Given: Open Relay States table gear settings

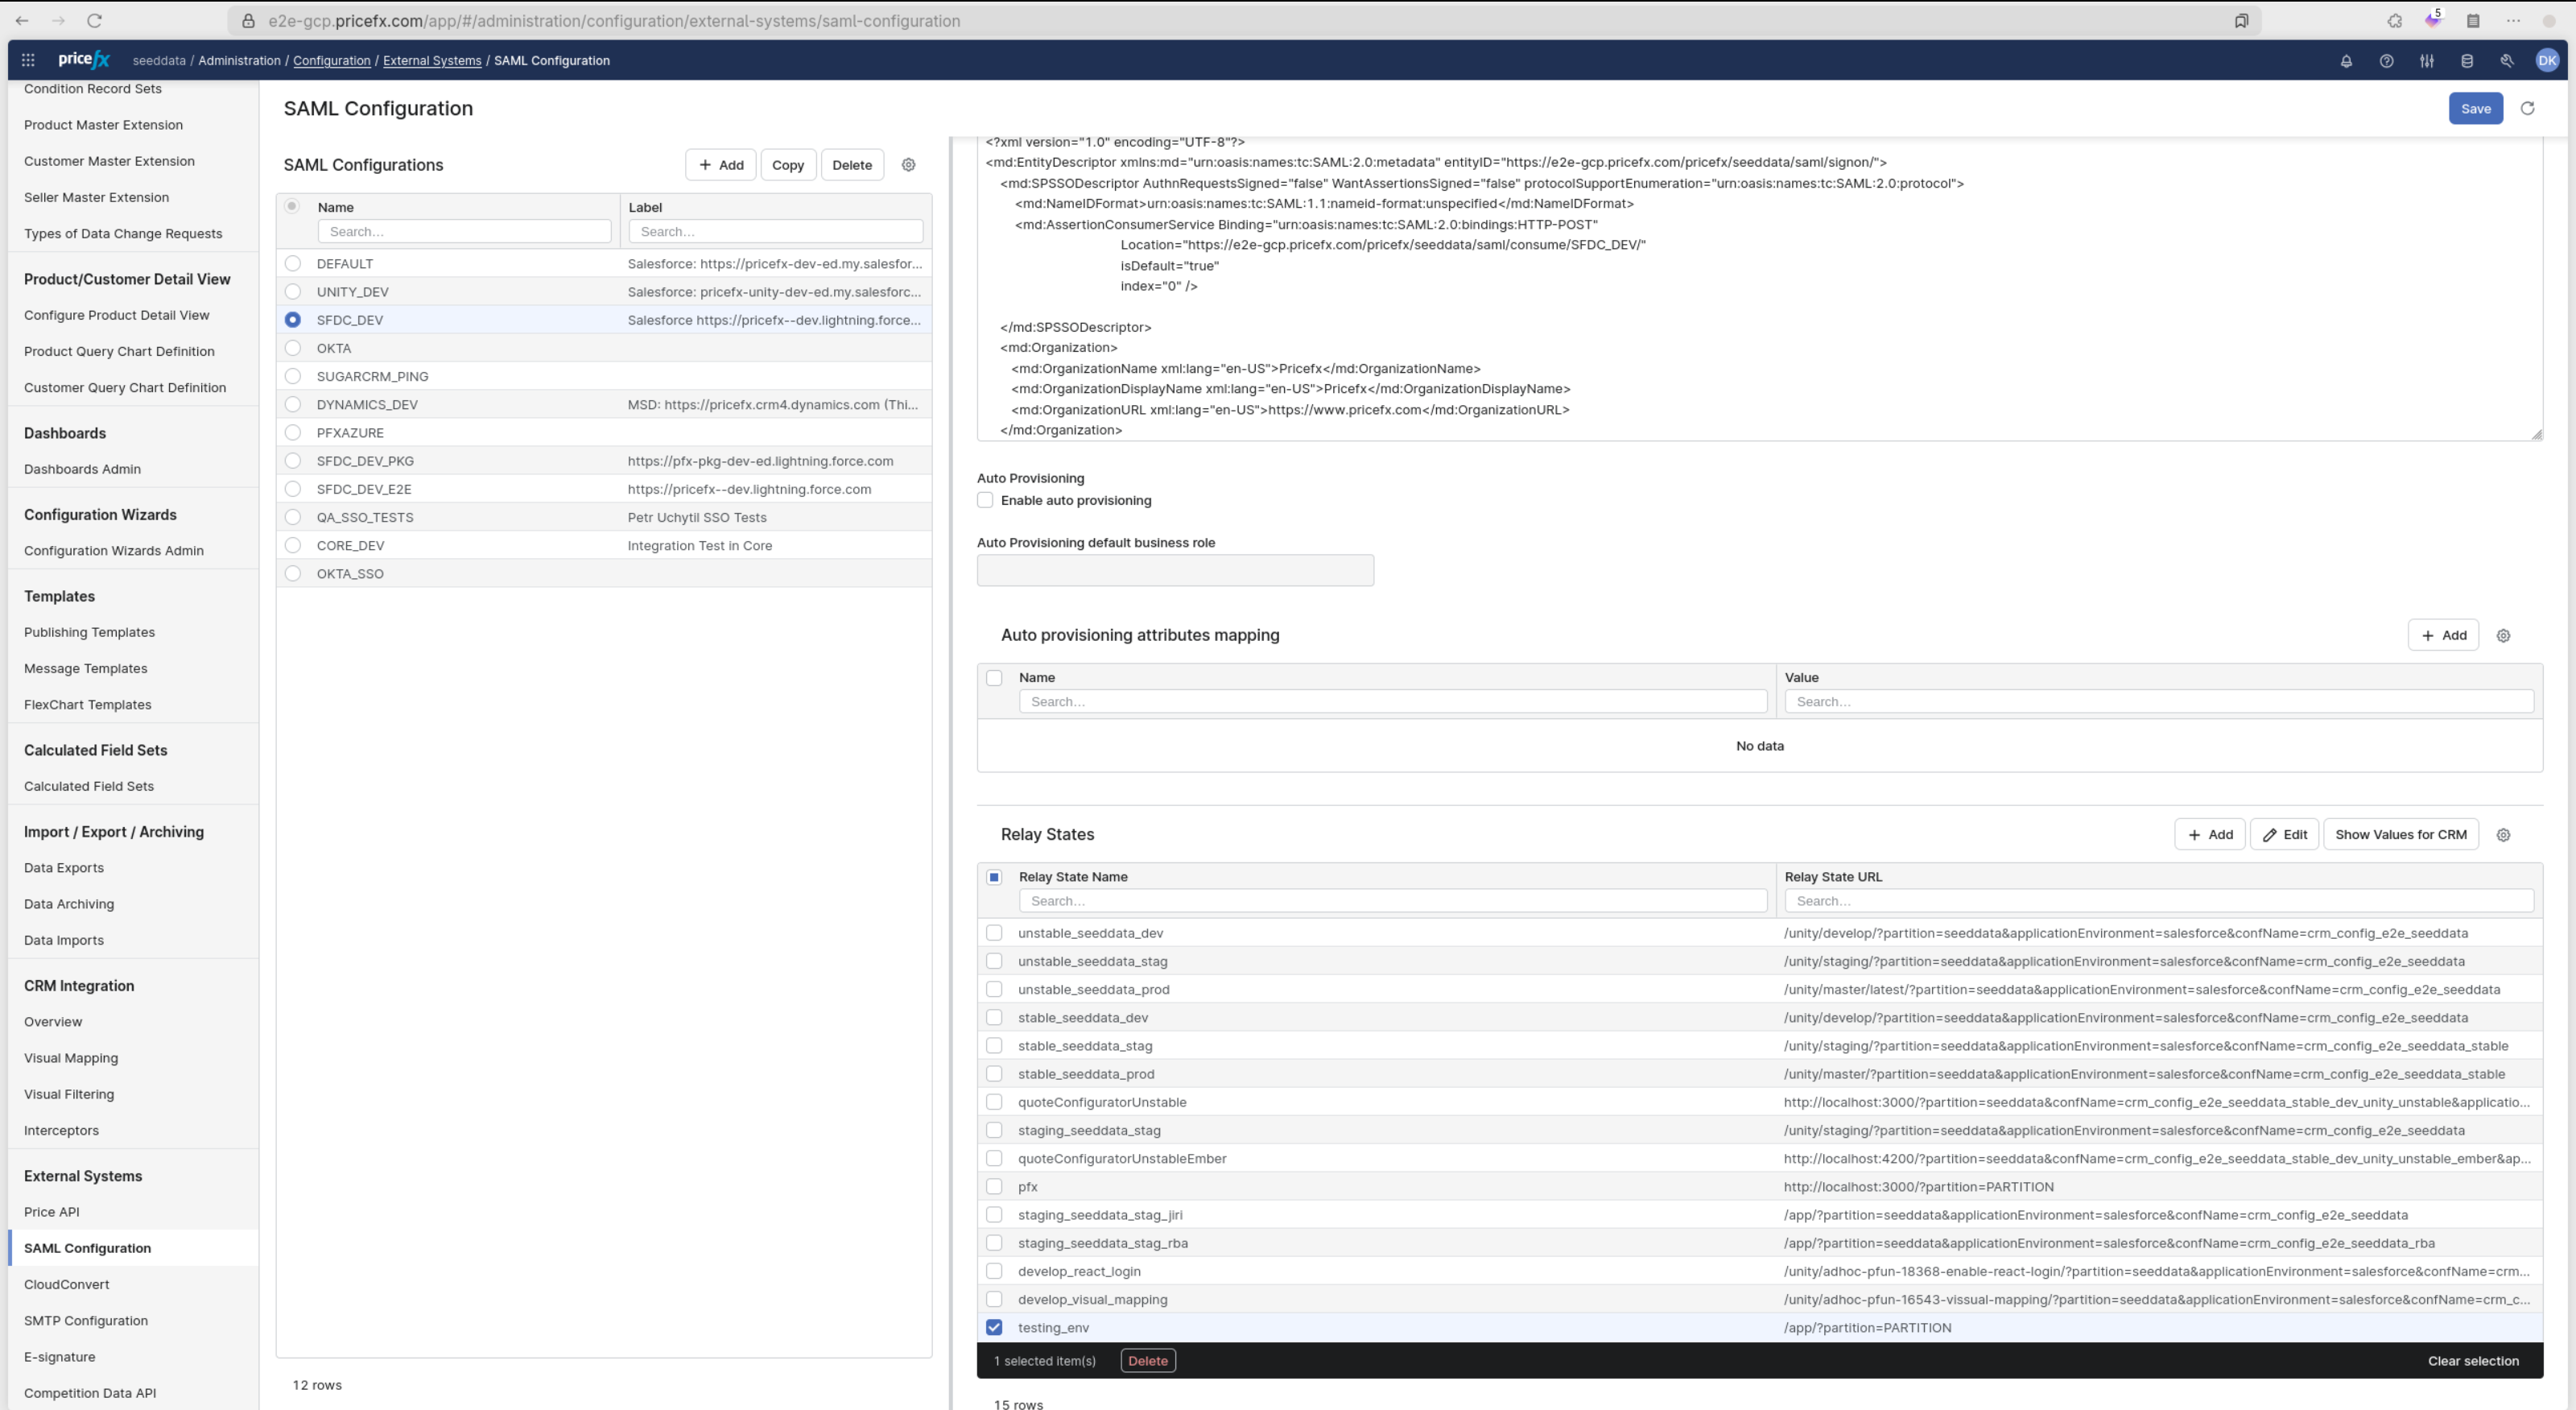Looking at the screenshot, I should [2503, 835].
